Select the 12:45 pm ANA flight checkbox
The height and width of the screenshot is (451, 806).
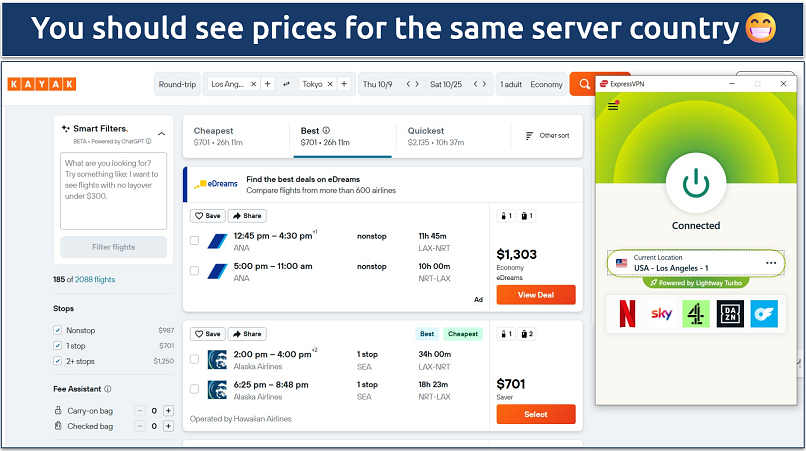(x=194, y=241)
